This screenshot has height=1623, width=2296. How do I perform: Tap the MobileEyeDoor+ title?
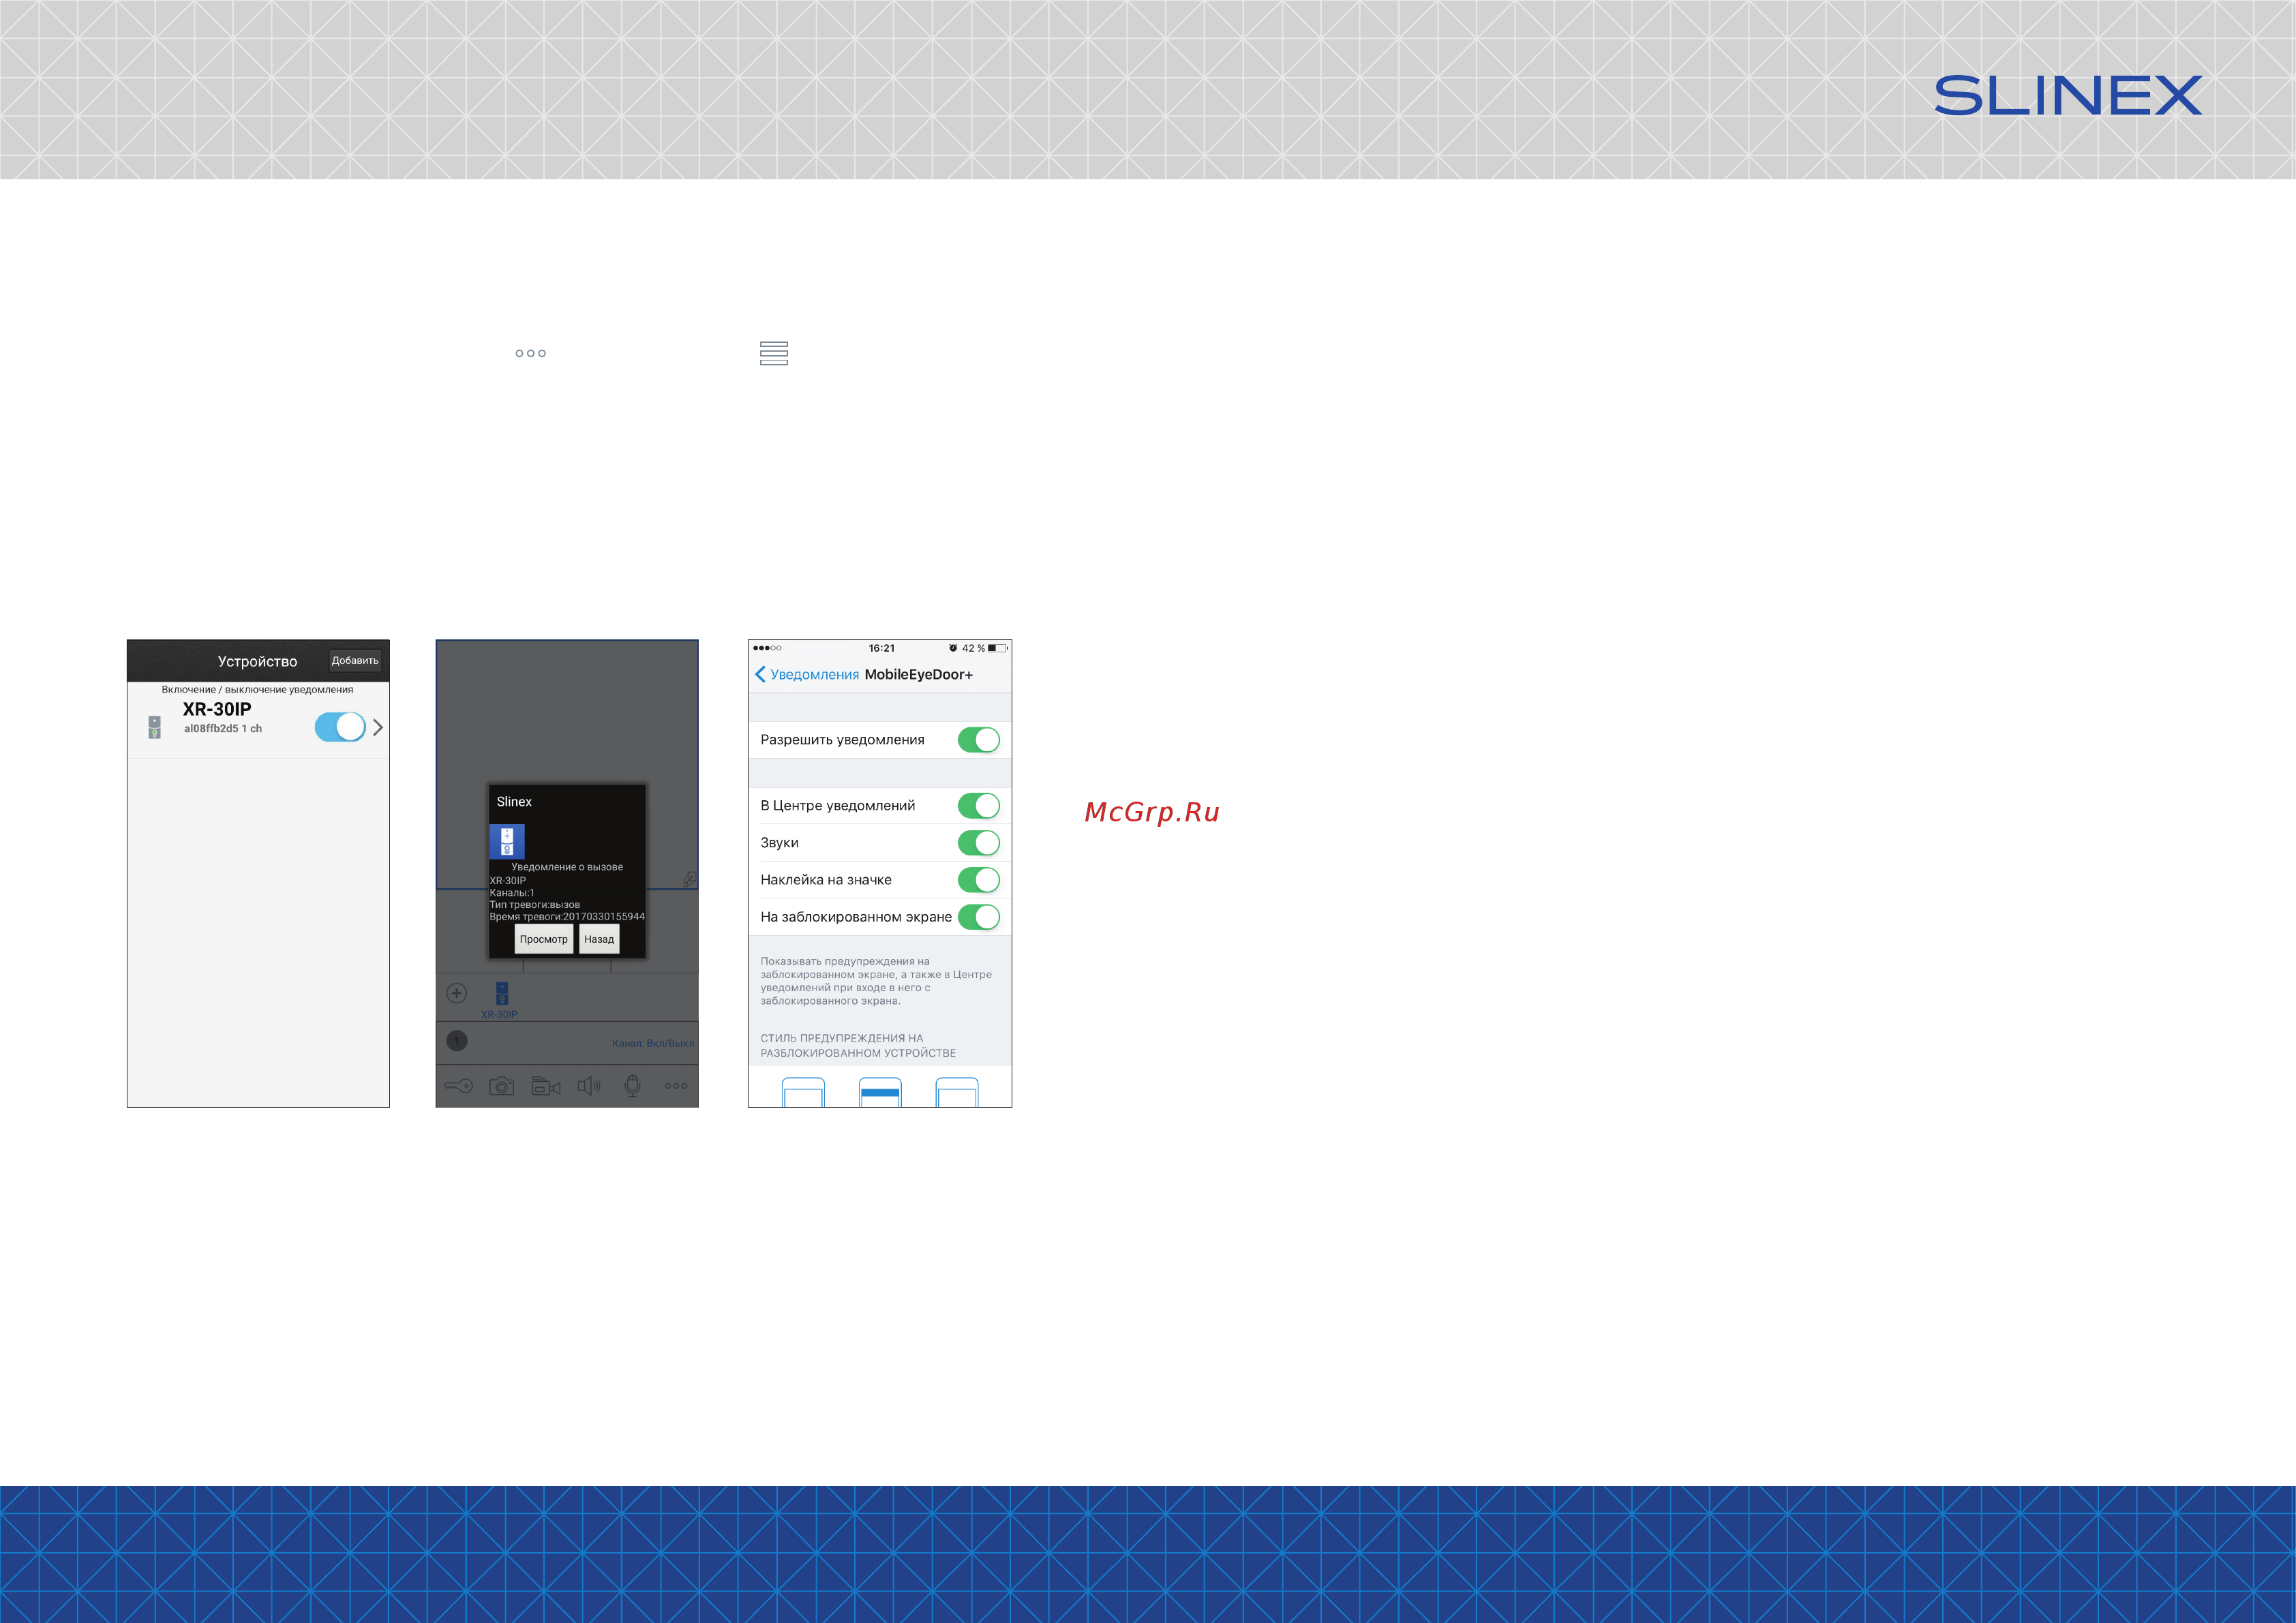(919, 674)
